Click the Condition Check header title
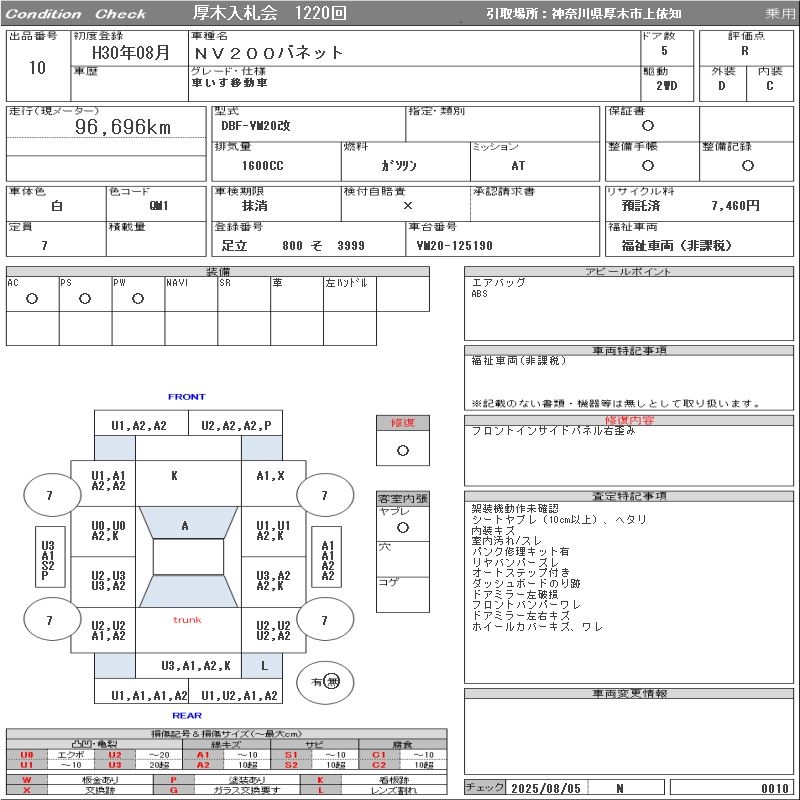This screenshot has height=800, width=800. click(77, 14)
